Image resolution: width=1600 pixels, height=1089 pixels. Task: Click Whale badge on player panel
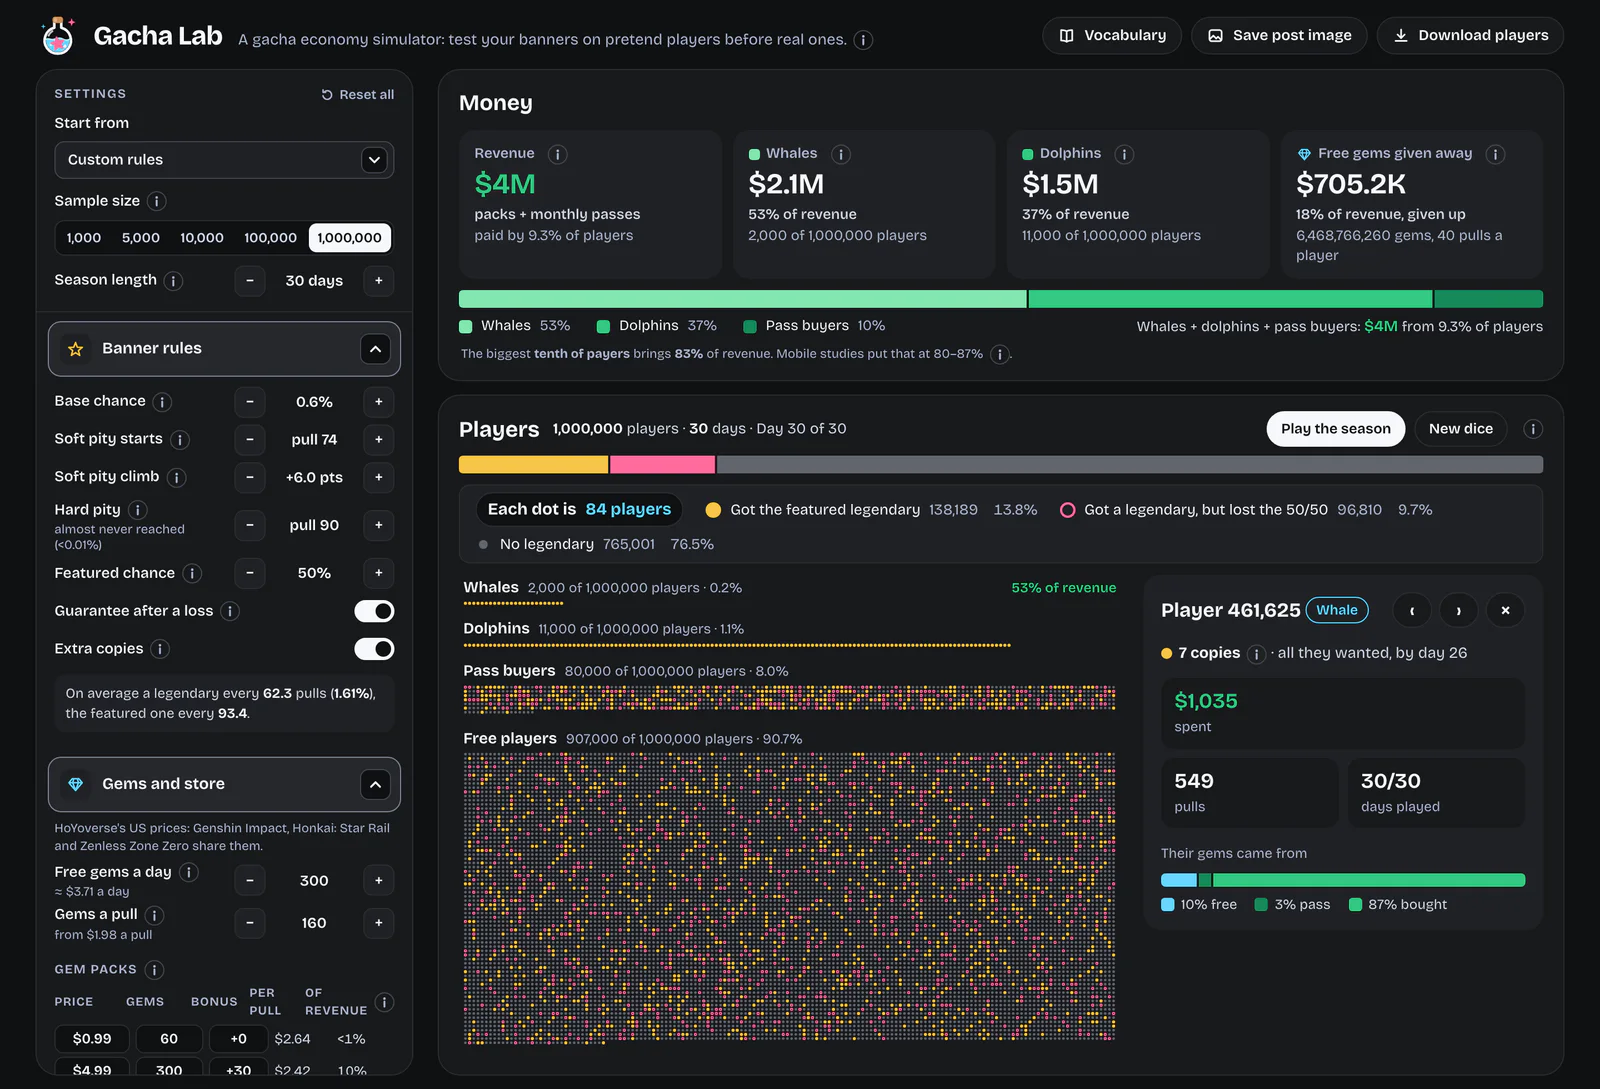[x=1336, y=610]
